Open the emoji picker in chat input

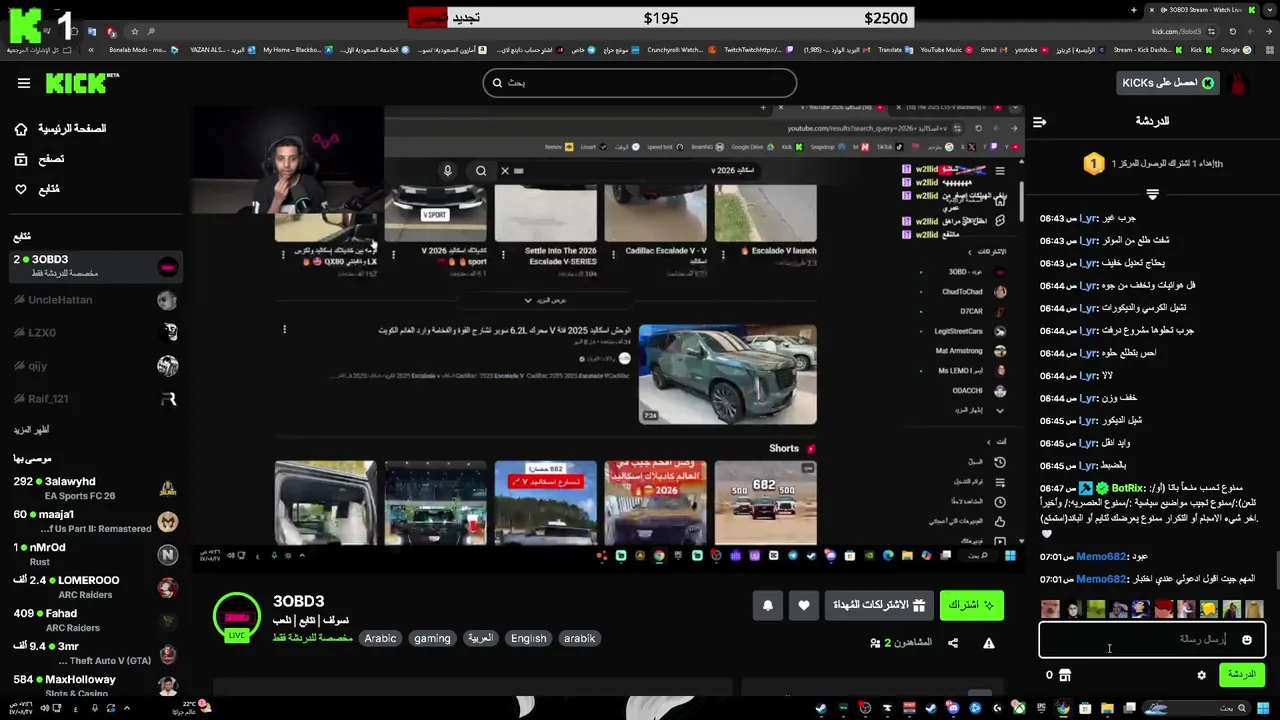(x=1247, y=640)
